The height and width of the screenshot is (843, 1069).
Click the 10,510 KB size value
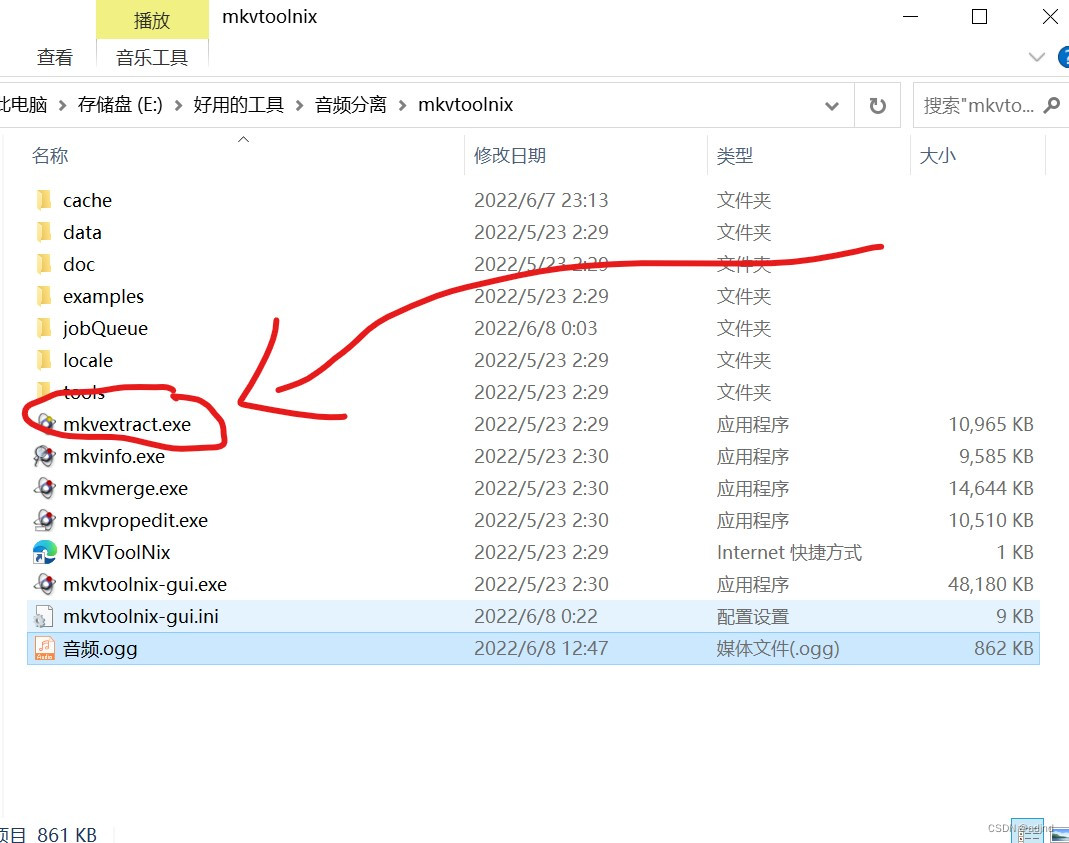click(x=991, y=520)
